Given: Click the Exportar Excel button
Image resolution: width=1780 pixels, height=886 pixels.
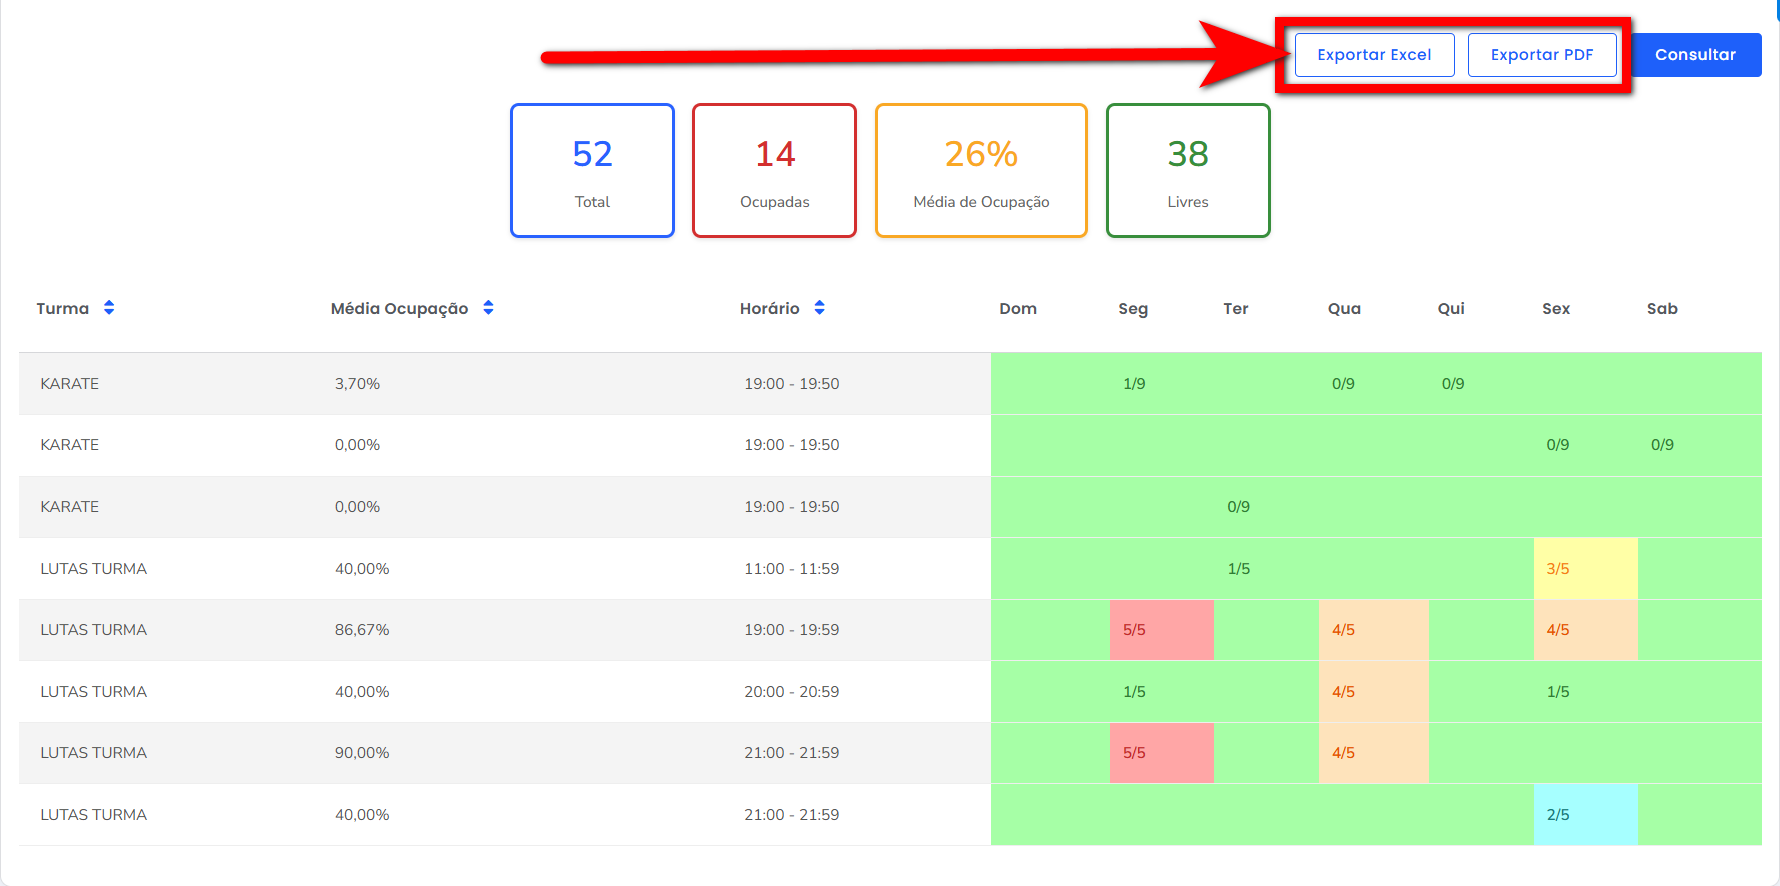Looking at the screenshot, I should [x=1374, y=55].
